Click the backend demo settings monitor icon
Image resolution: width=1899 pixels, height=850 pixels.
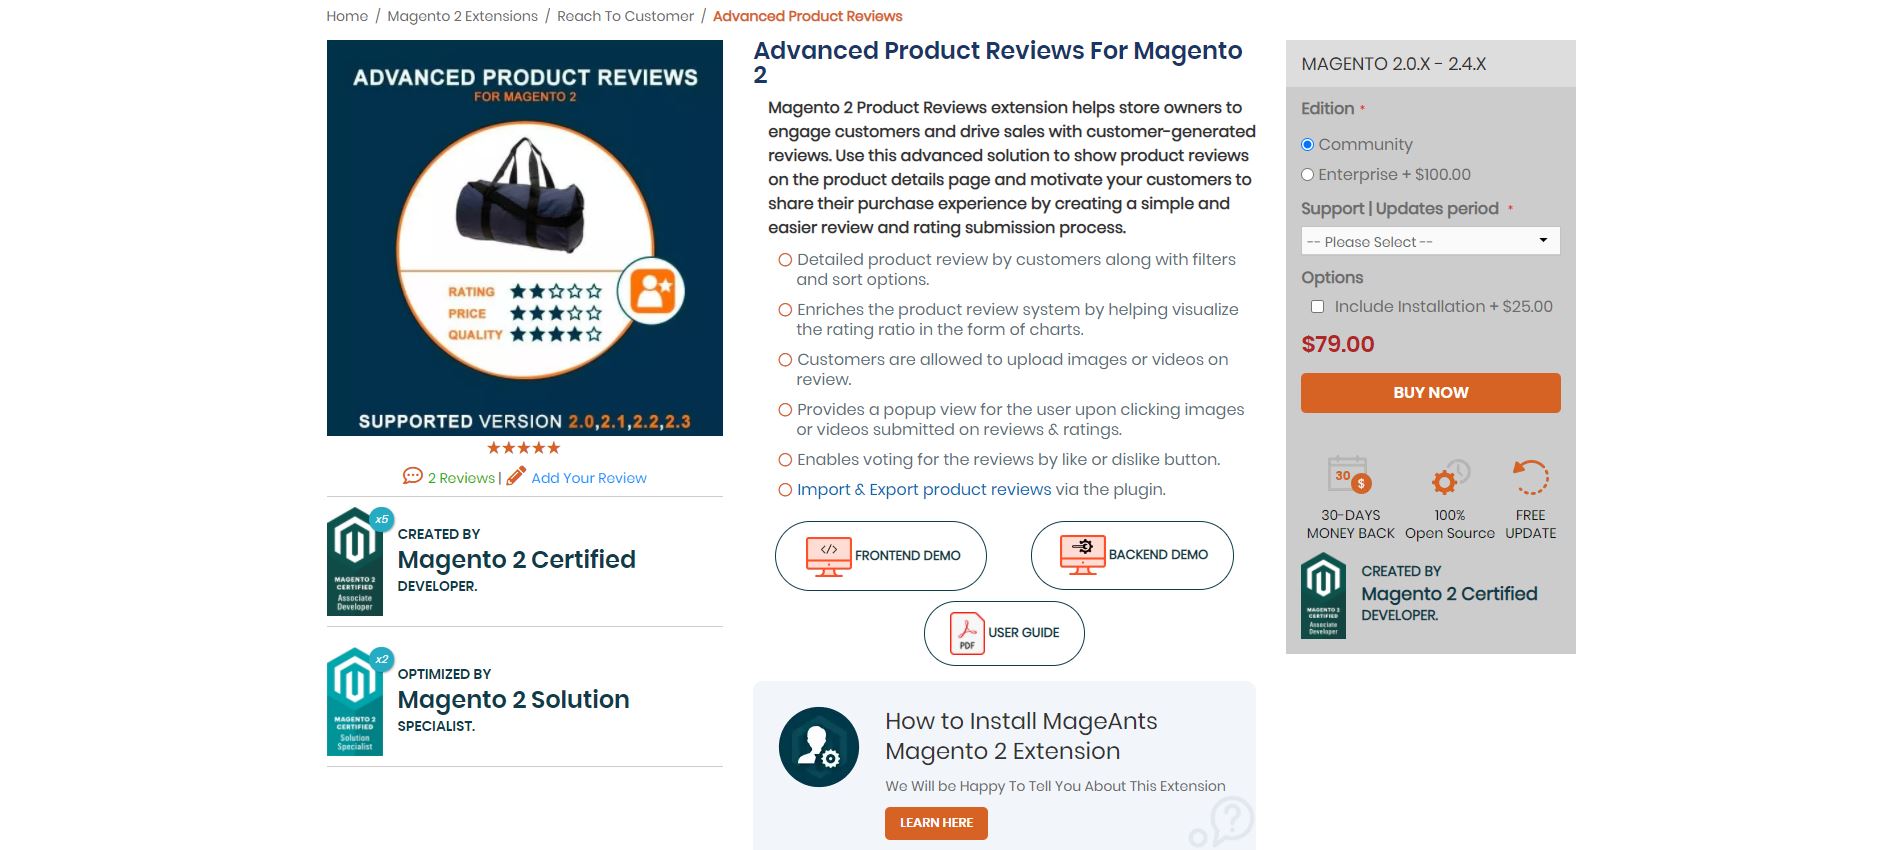[1083, 555]
